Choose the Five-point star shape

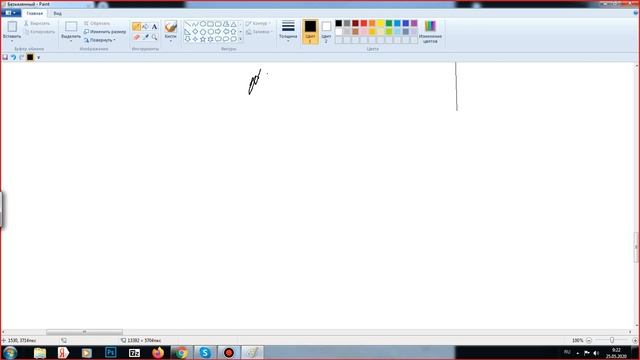coord(203,39)
